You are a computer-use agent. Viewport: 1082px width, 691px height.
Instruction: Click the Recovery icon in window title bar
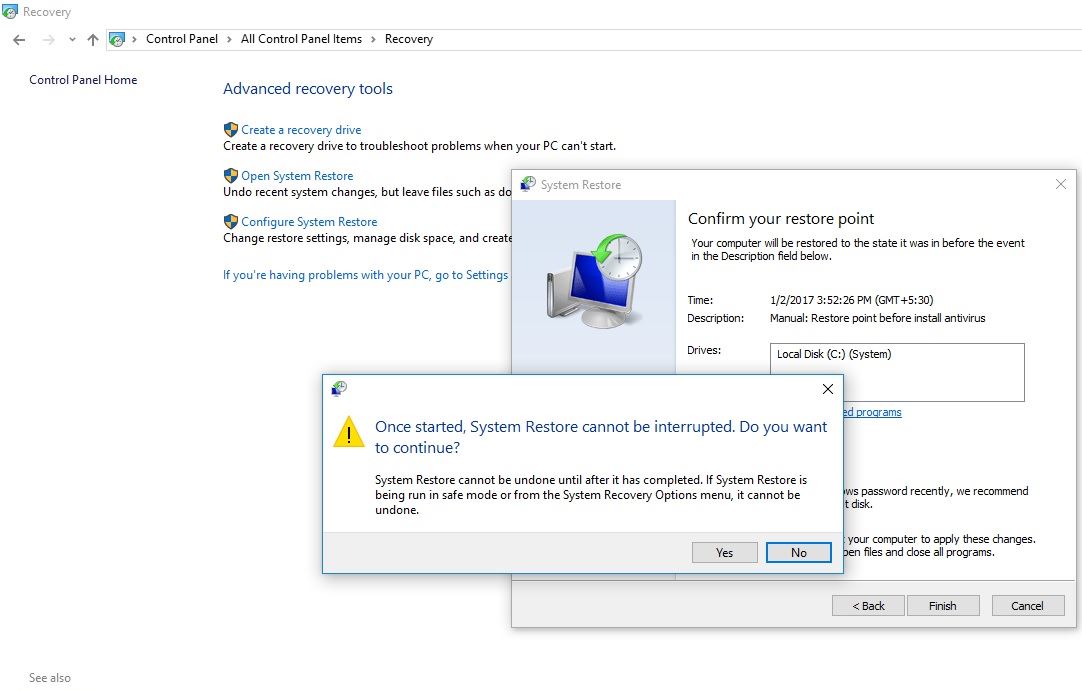[9, 11]
